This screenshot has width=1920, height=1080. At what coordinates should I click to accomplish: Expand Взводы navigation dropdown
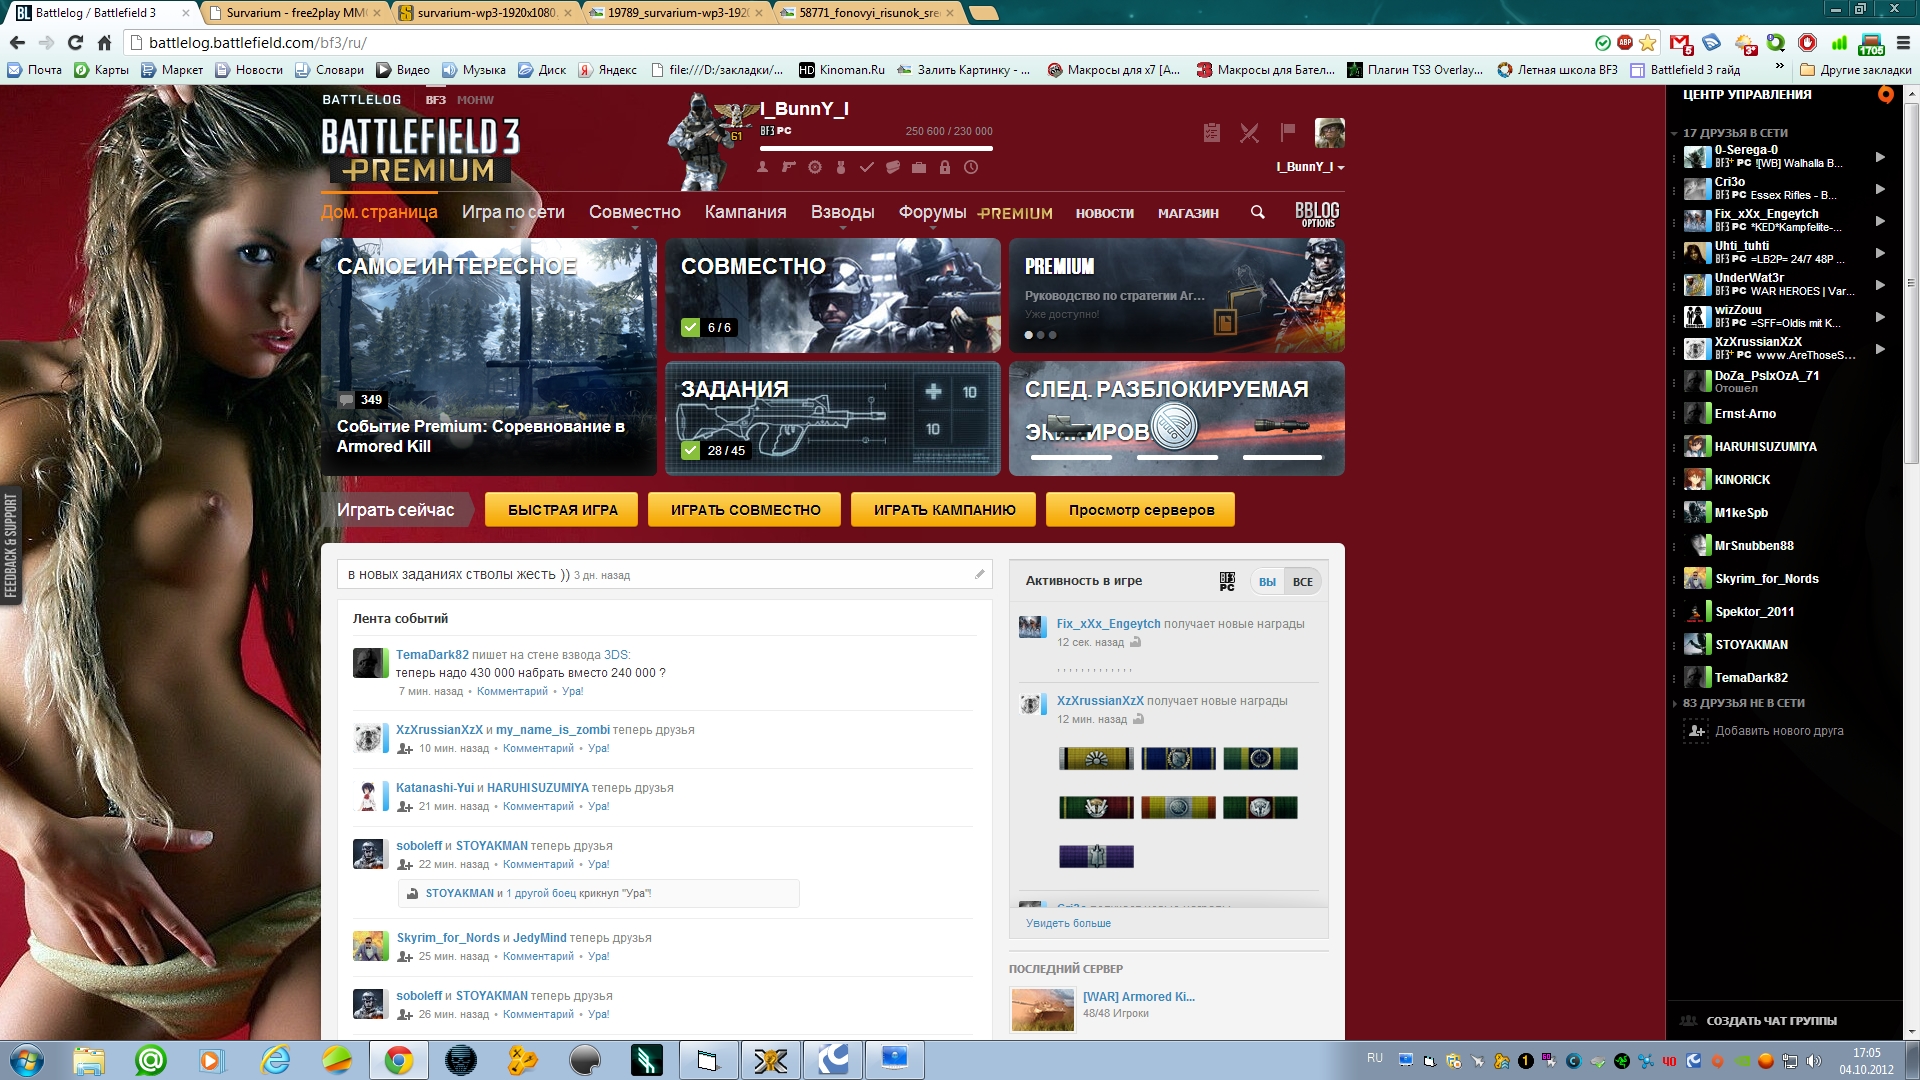(x=842, y=213)
